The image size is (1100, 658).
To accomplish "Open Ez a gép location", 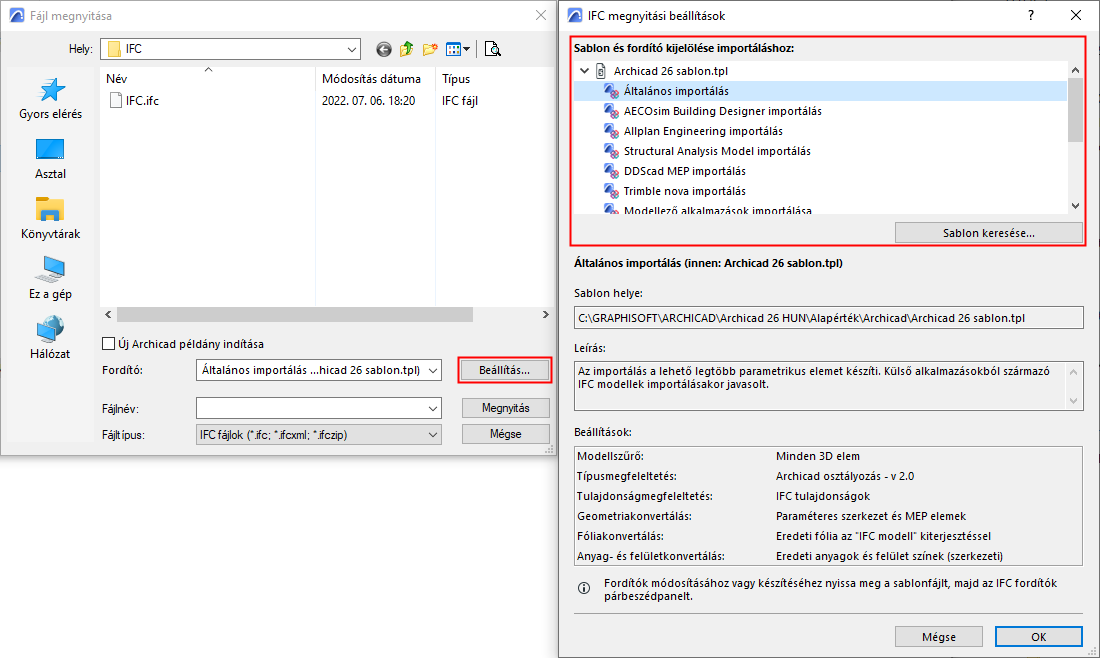I will click(51, 278).
